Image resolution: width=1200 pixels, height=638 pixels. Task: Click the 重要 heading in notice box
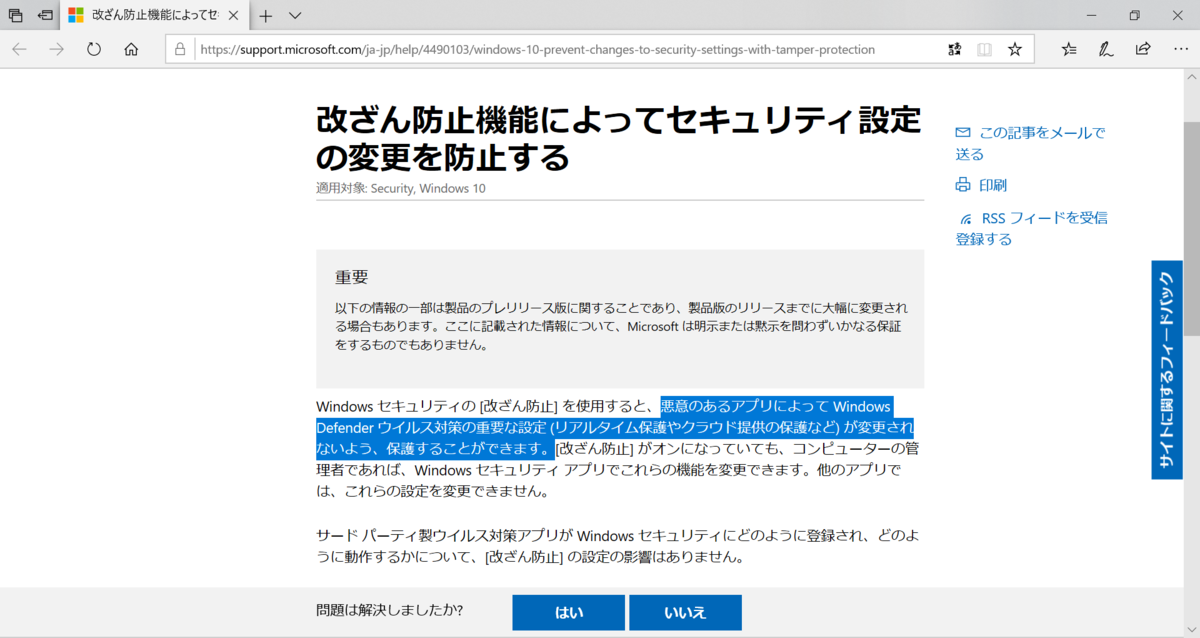point(352,277)
